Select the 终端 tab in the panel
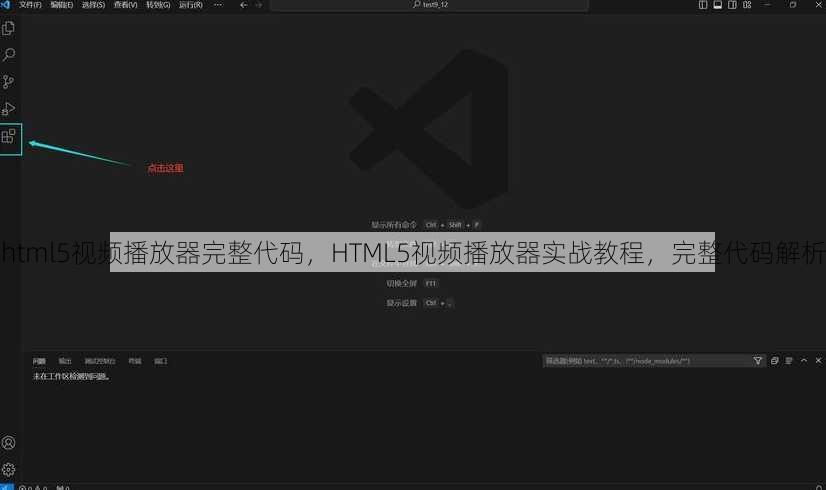This screenshot has height=490, width=826. tap(135, 361)
